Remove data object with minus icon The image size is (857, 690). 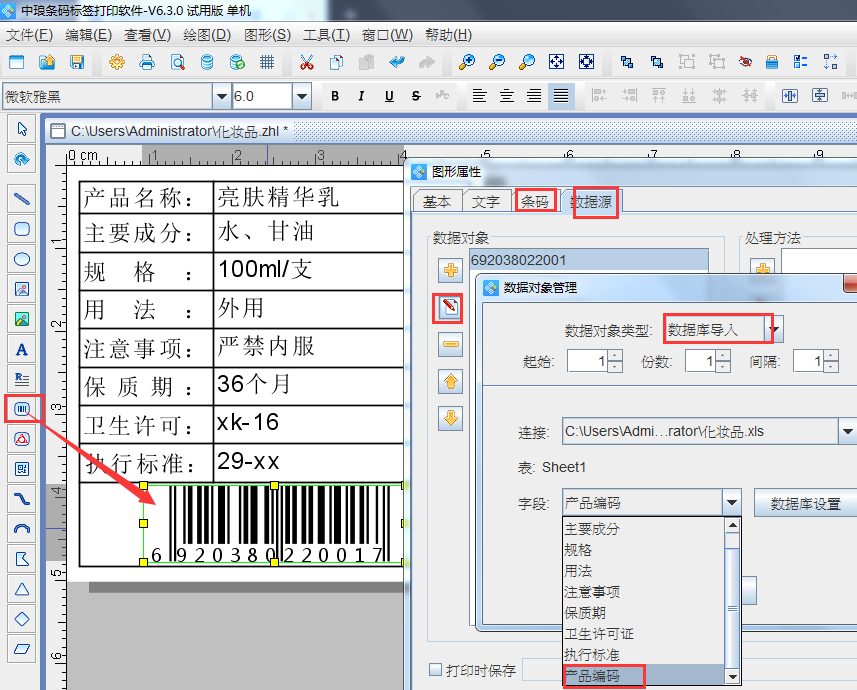[x=450, y=345]
